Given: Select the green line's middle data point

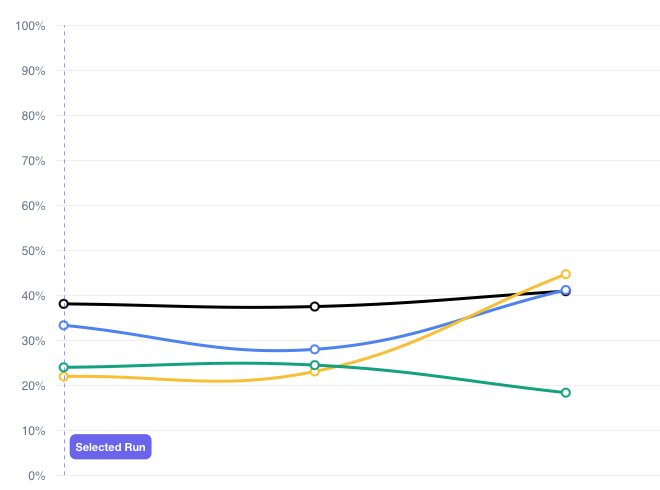Looking at the screenshot, I should click(315, 365).
